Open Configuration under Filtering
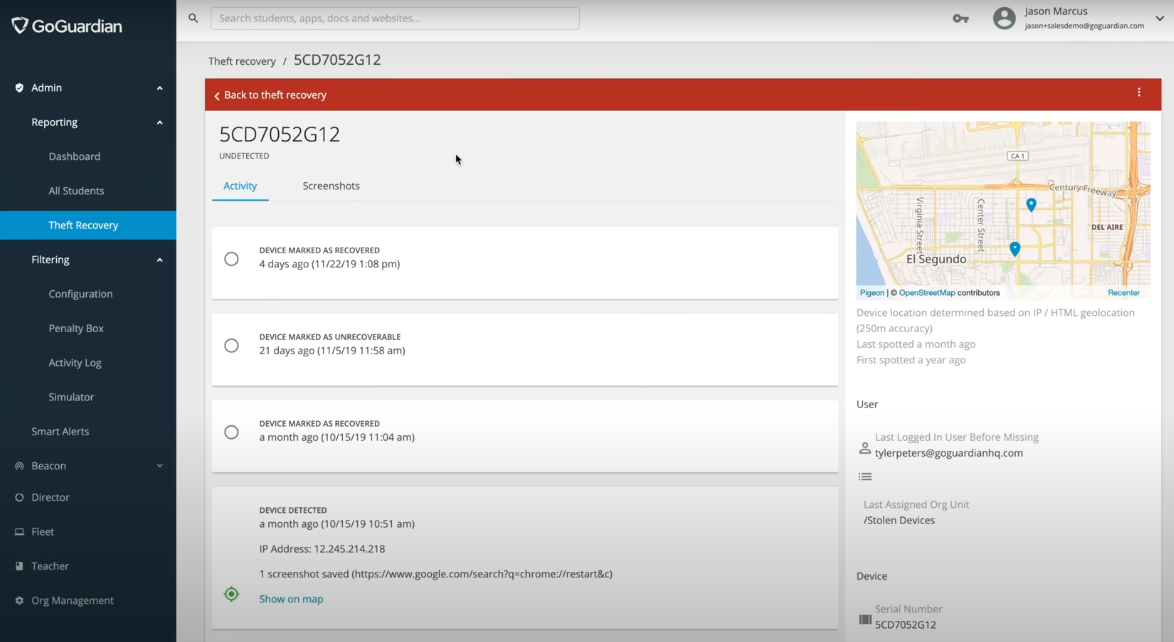The width and height of the screenshot is (1174, 642). pos(81,294)
